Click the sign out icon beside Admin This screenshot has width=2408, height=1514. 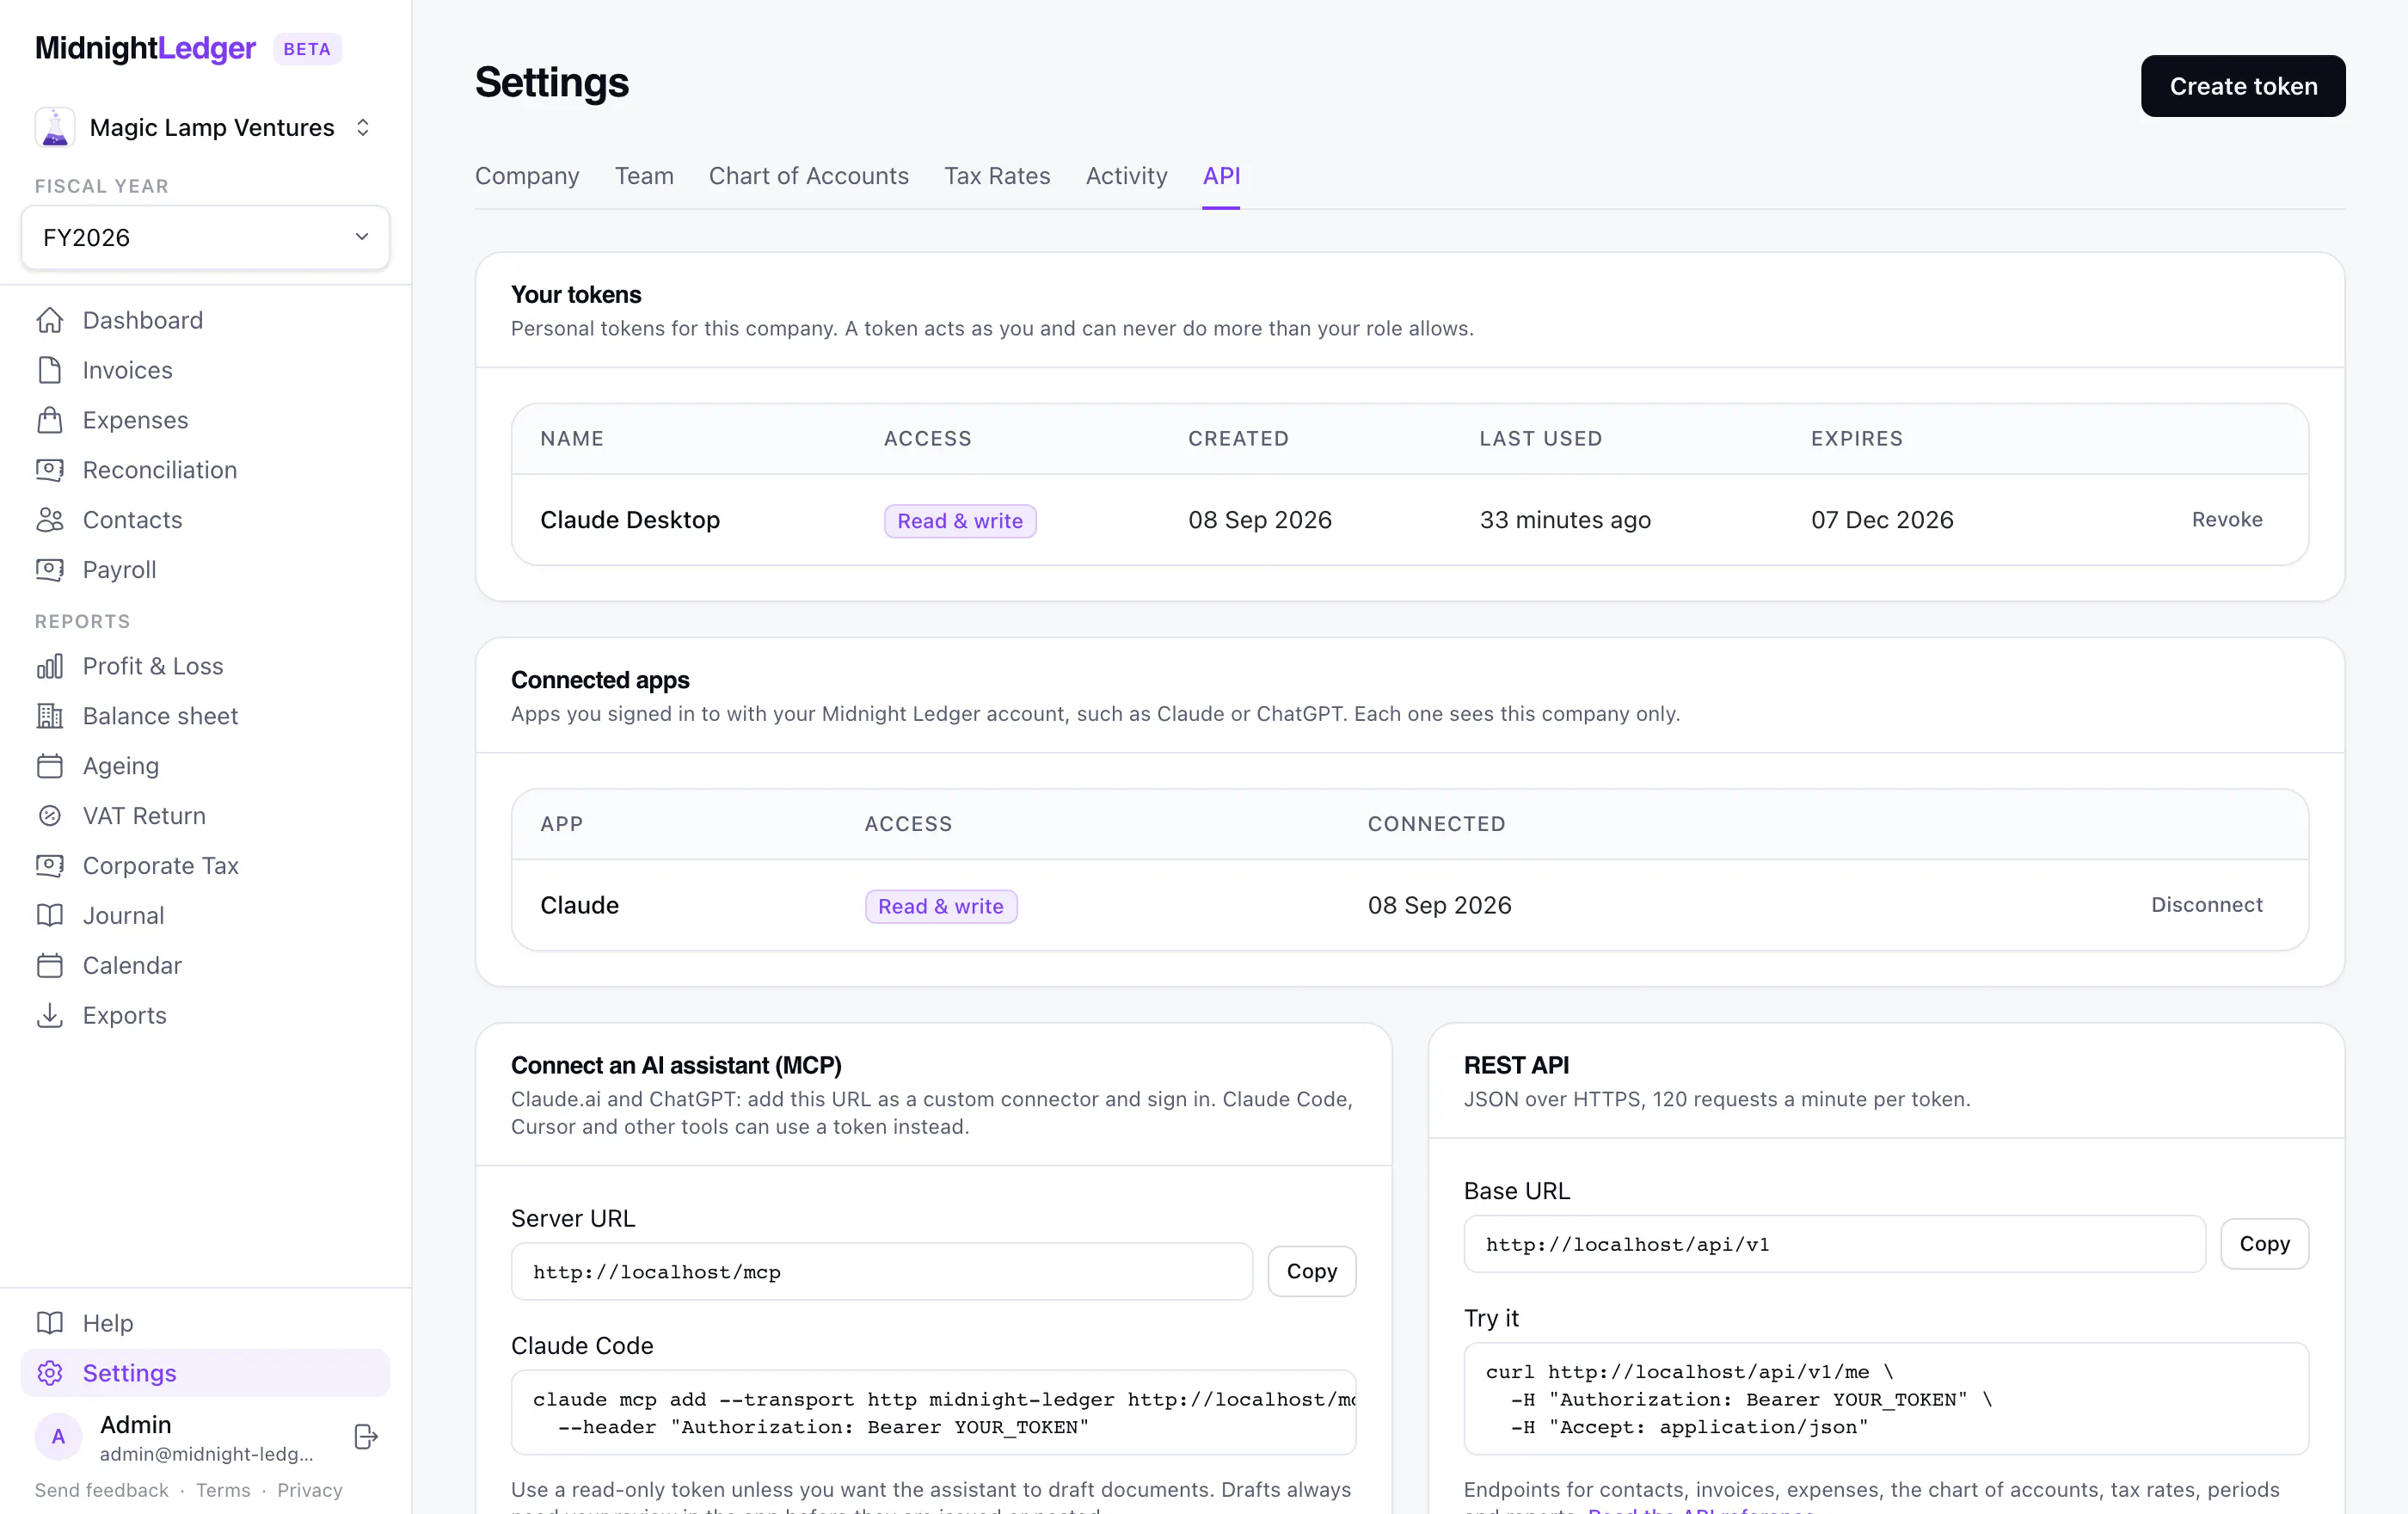tap(366, 1437)
